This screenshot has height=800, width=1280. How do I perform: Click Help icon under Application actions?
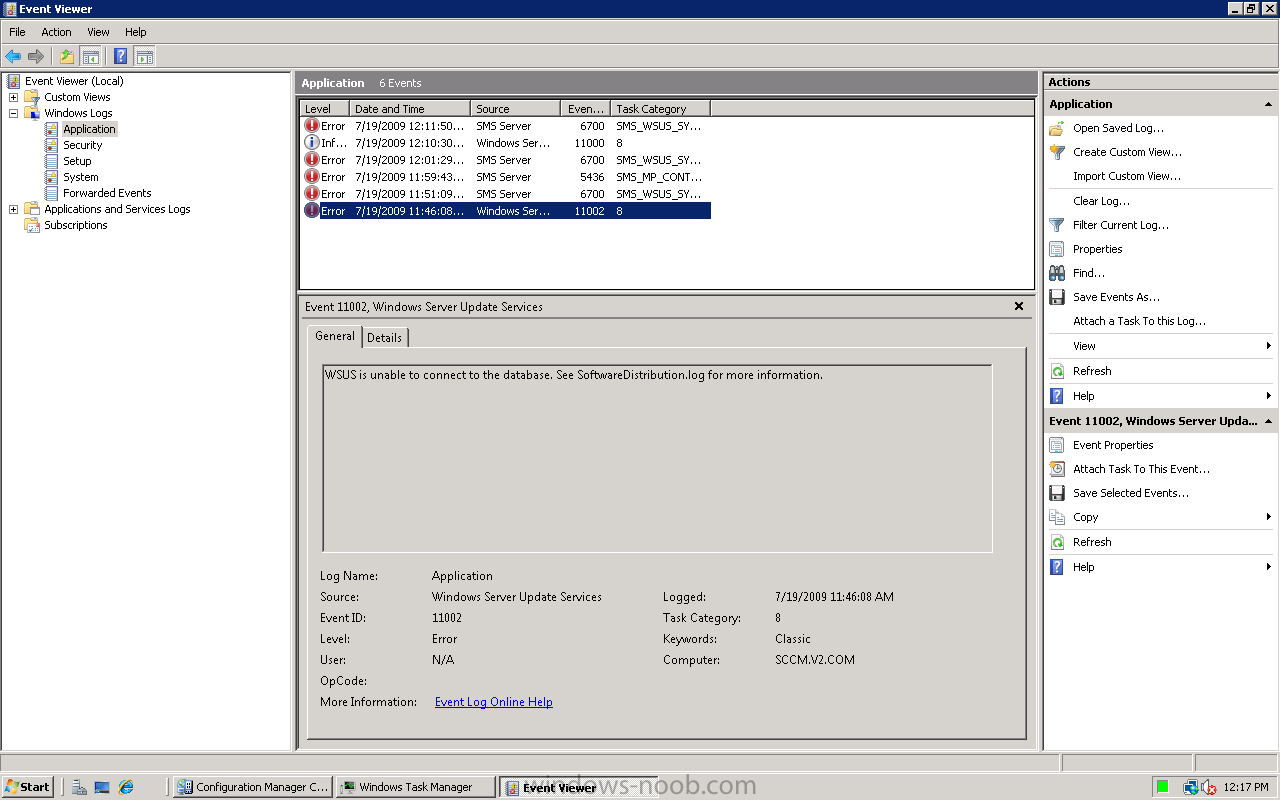[x=1057, y=396]
